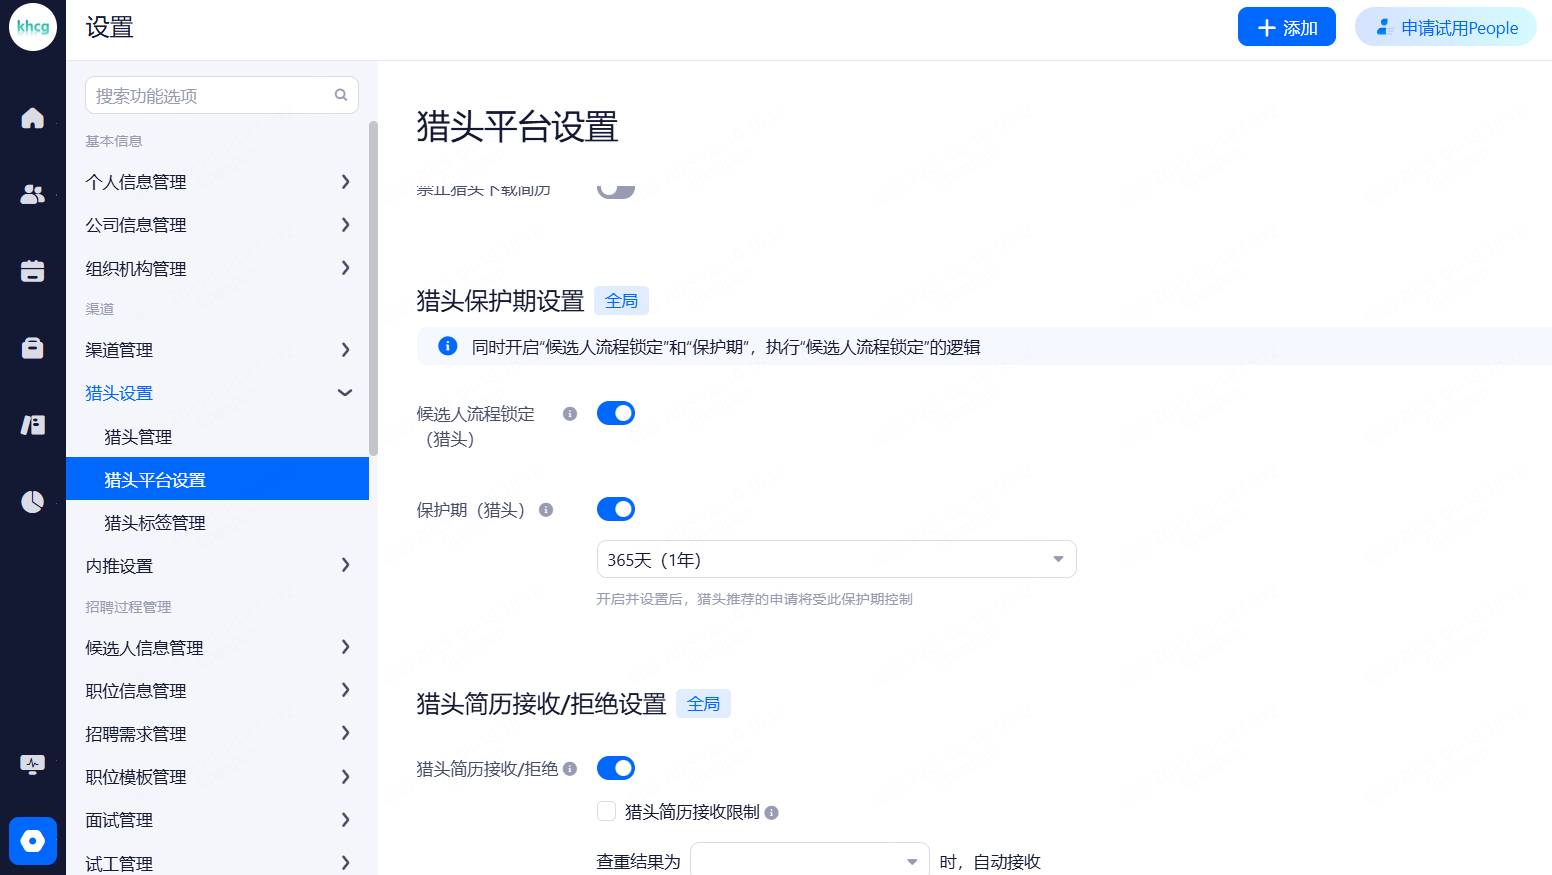Open the 365天（1年） protection period dropdown
This screenshot has height=875, width=1552.
point(836,559)
